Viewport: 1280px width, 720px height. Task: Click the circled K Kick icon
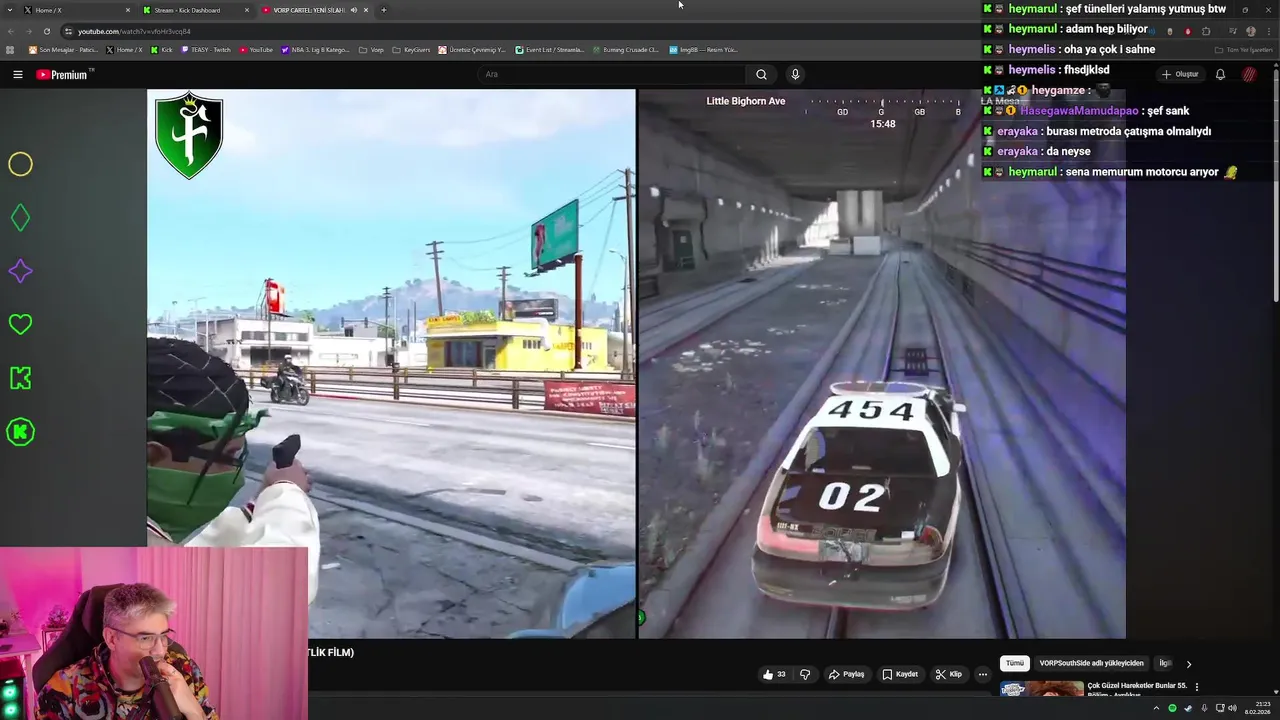click(x=20, y=432)
